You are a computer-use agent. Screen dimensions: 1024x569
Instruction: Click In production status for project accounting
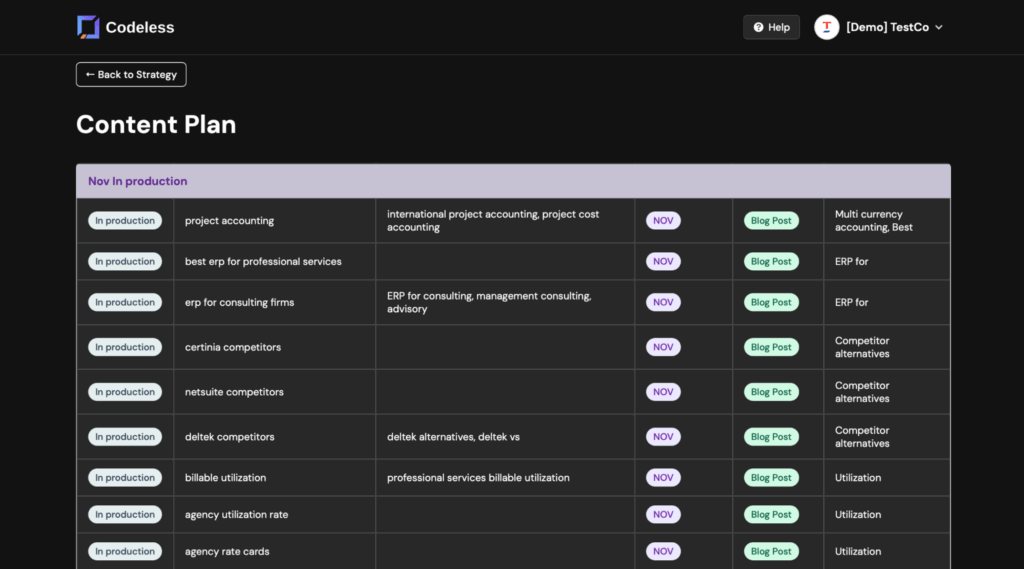pyautogui.click(x=125, y=221)
